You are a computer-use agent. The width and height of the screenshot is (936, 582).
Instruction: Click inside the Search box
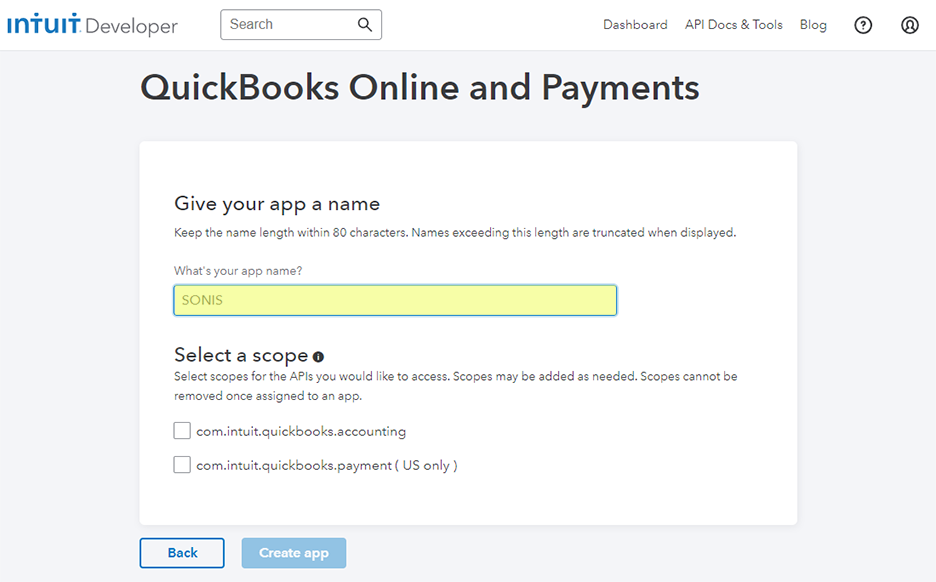coord(290,25)
